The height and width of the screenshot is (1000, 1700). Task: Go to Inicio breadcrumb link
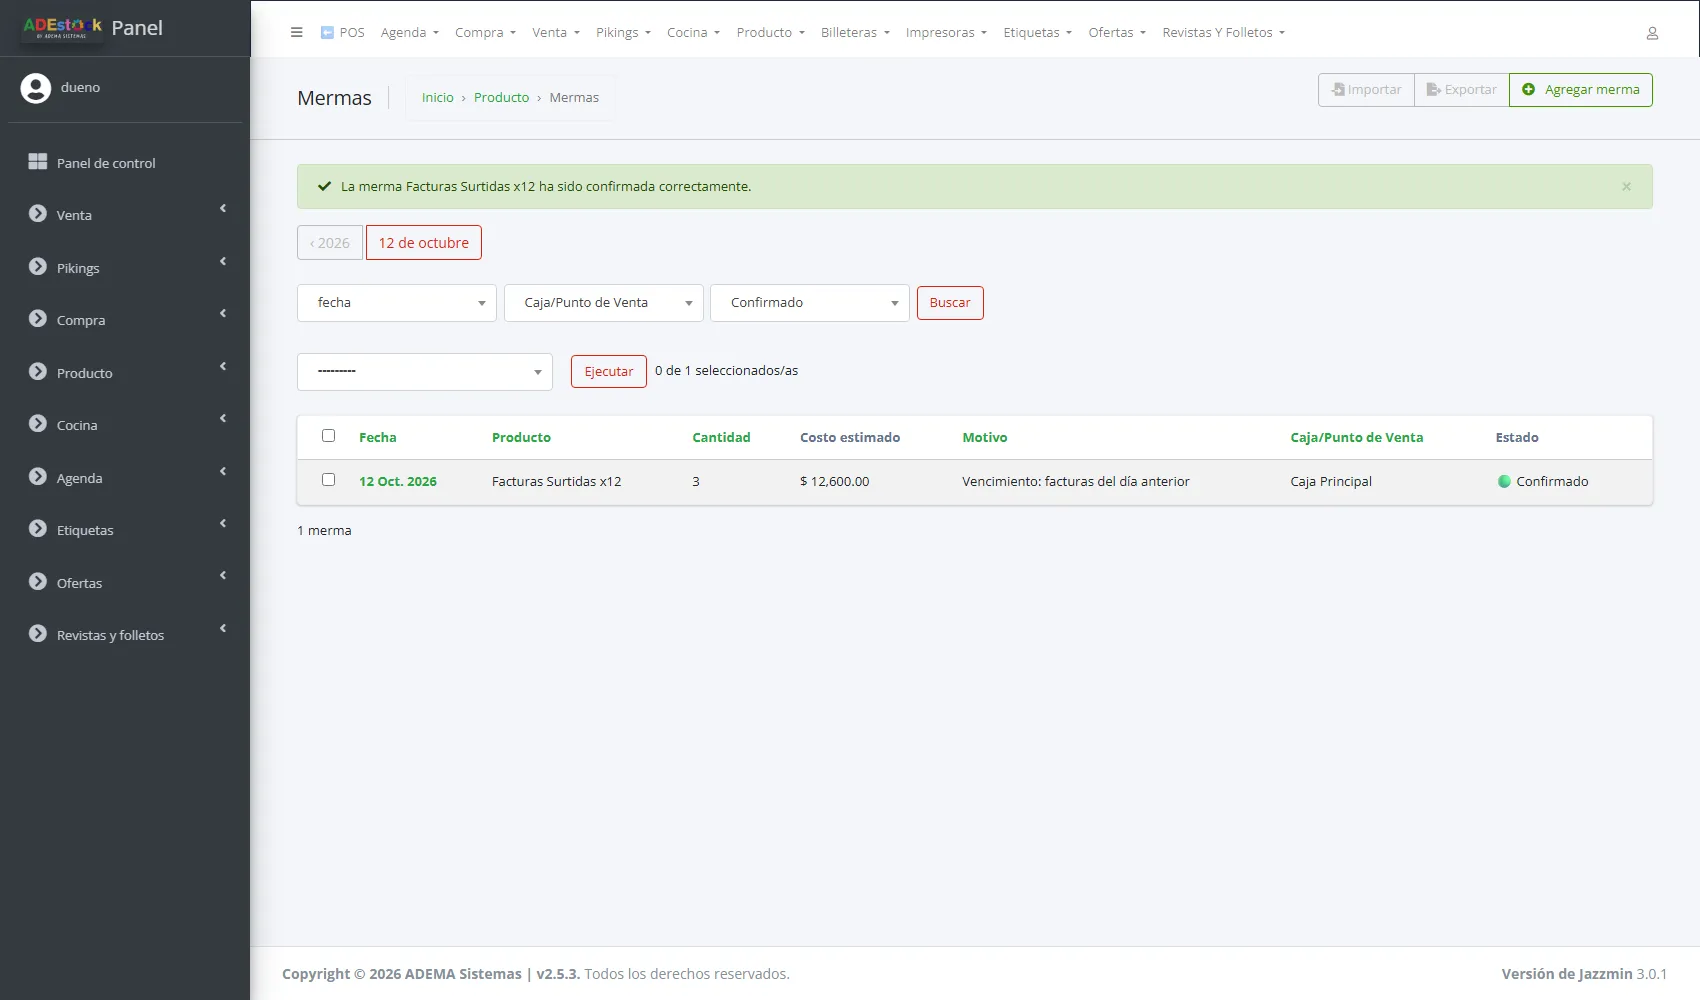438,98
